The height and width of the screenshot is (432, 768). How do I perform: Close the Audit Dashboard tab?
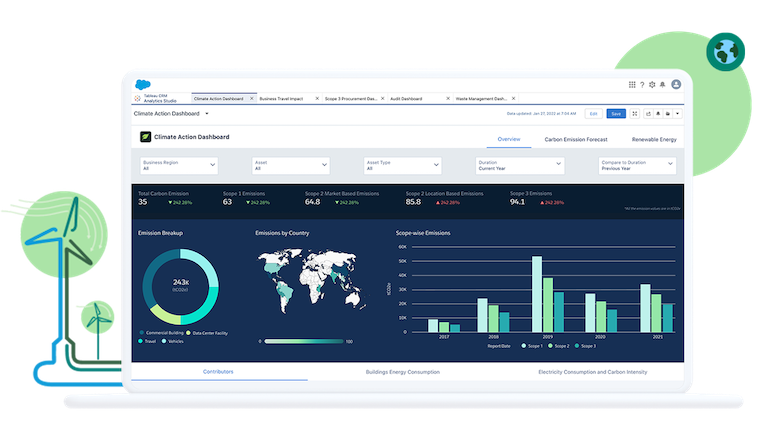tap(448, 98)
